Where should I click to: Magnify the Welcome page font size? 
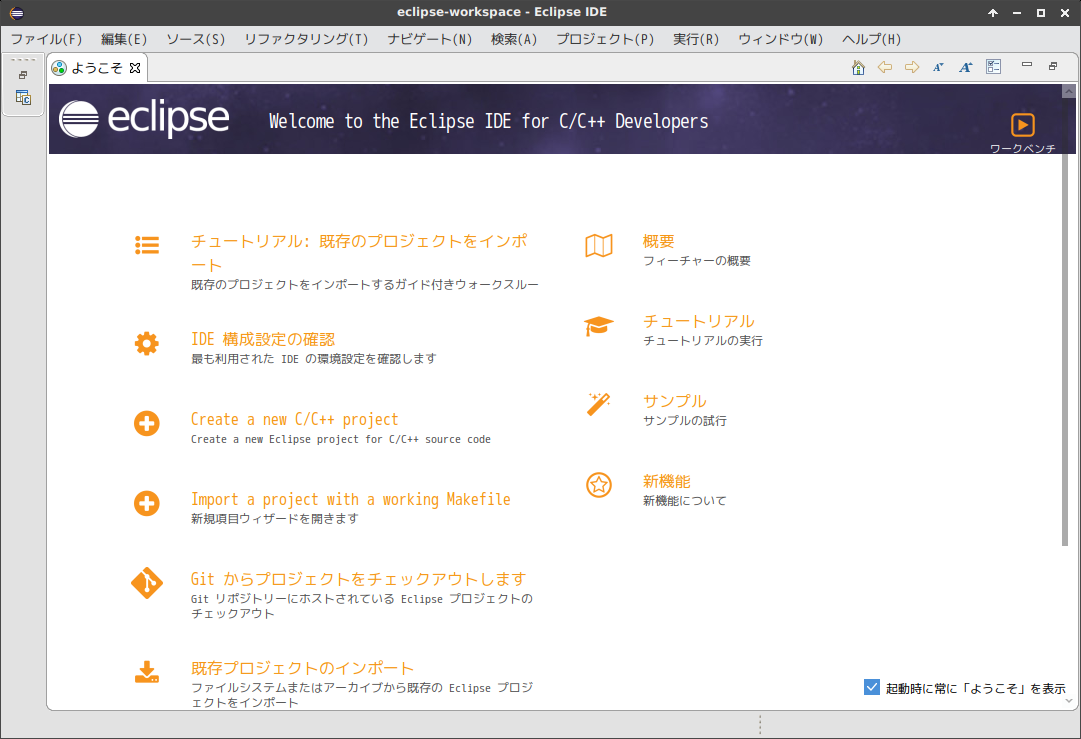966,67
